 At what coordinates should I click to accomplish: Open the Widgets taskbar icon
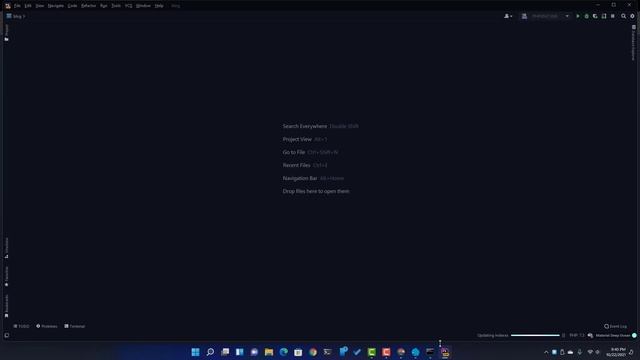click(x=240, y=352)
